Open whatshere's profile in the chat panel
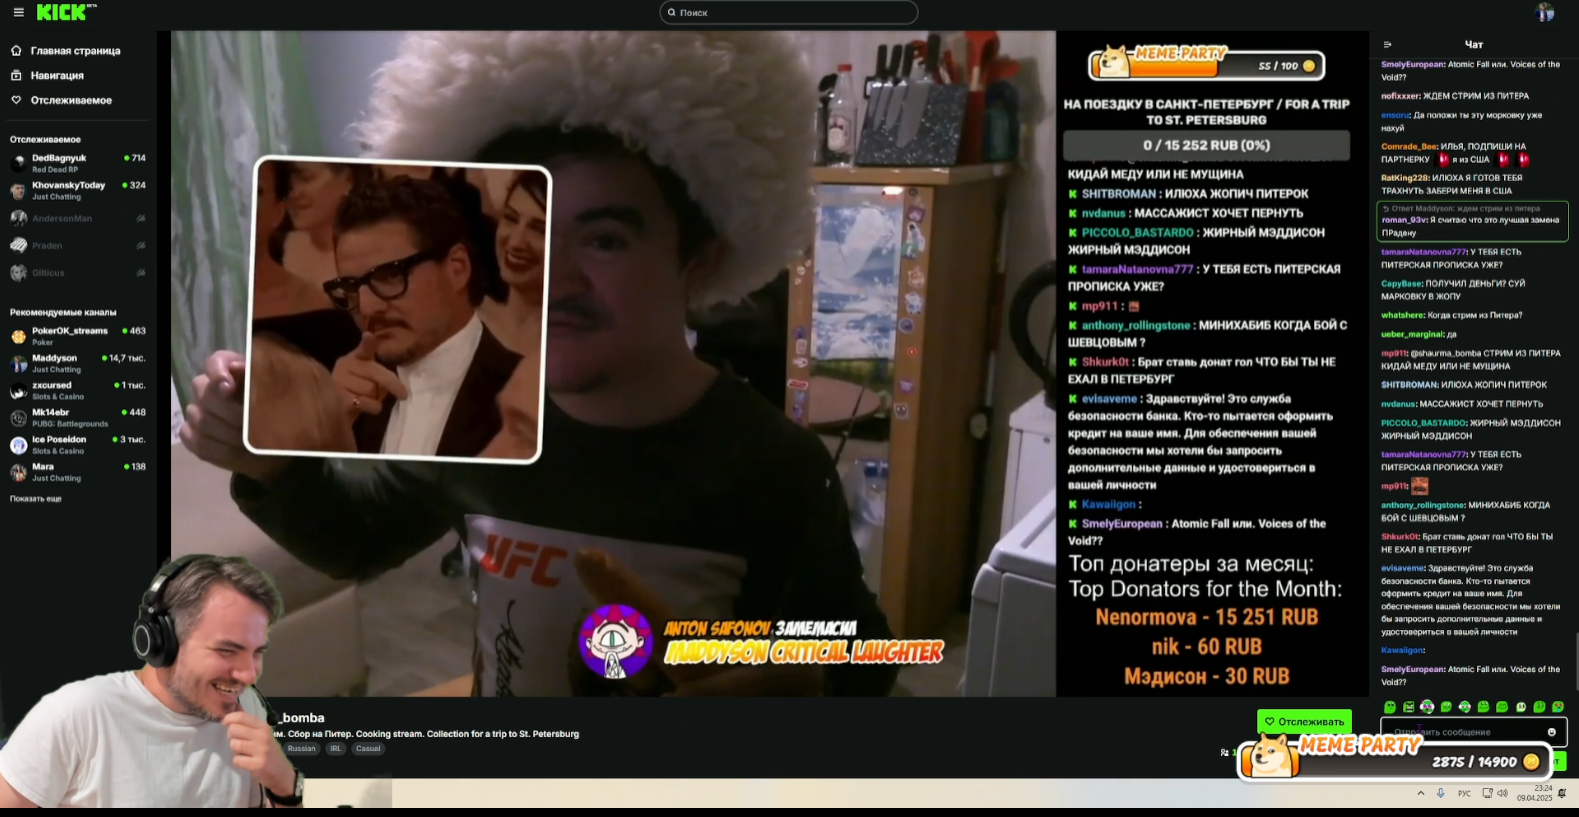Viewport: 1579px width, 817px height. pos(1402,315)
